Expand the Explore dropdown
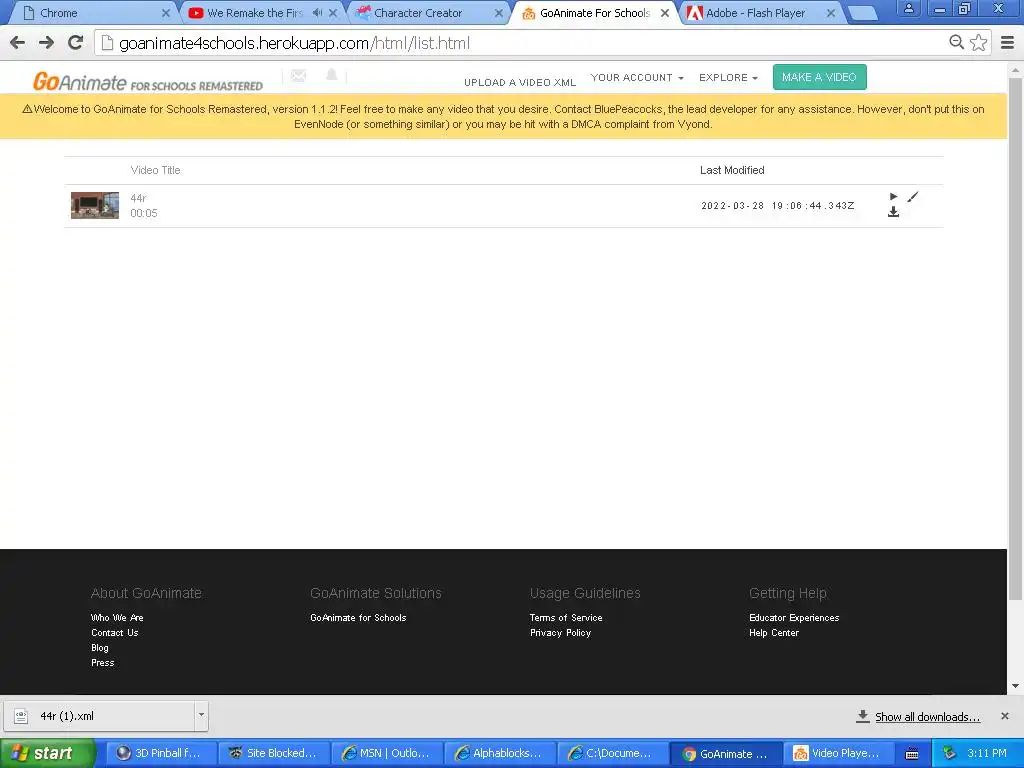 [728, 77]
